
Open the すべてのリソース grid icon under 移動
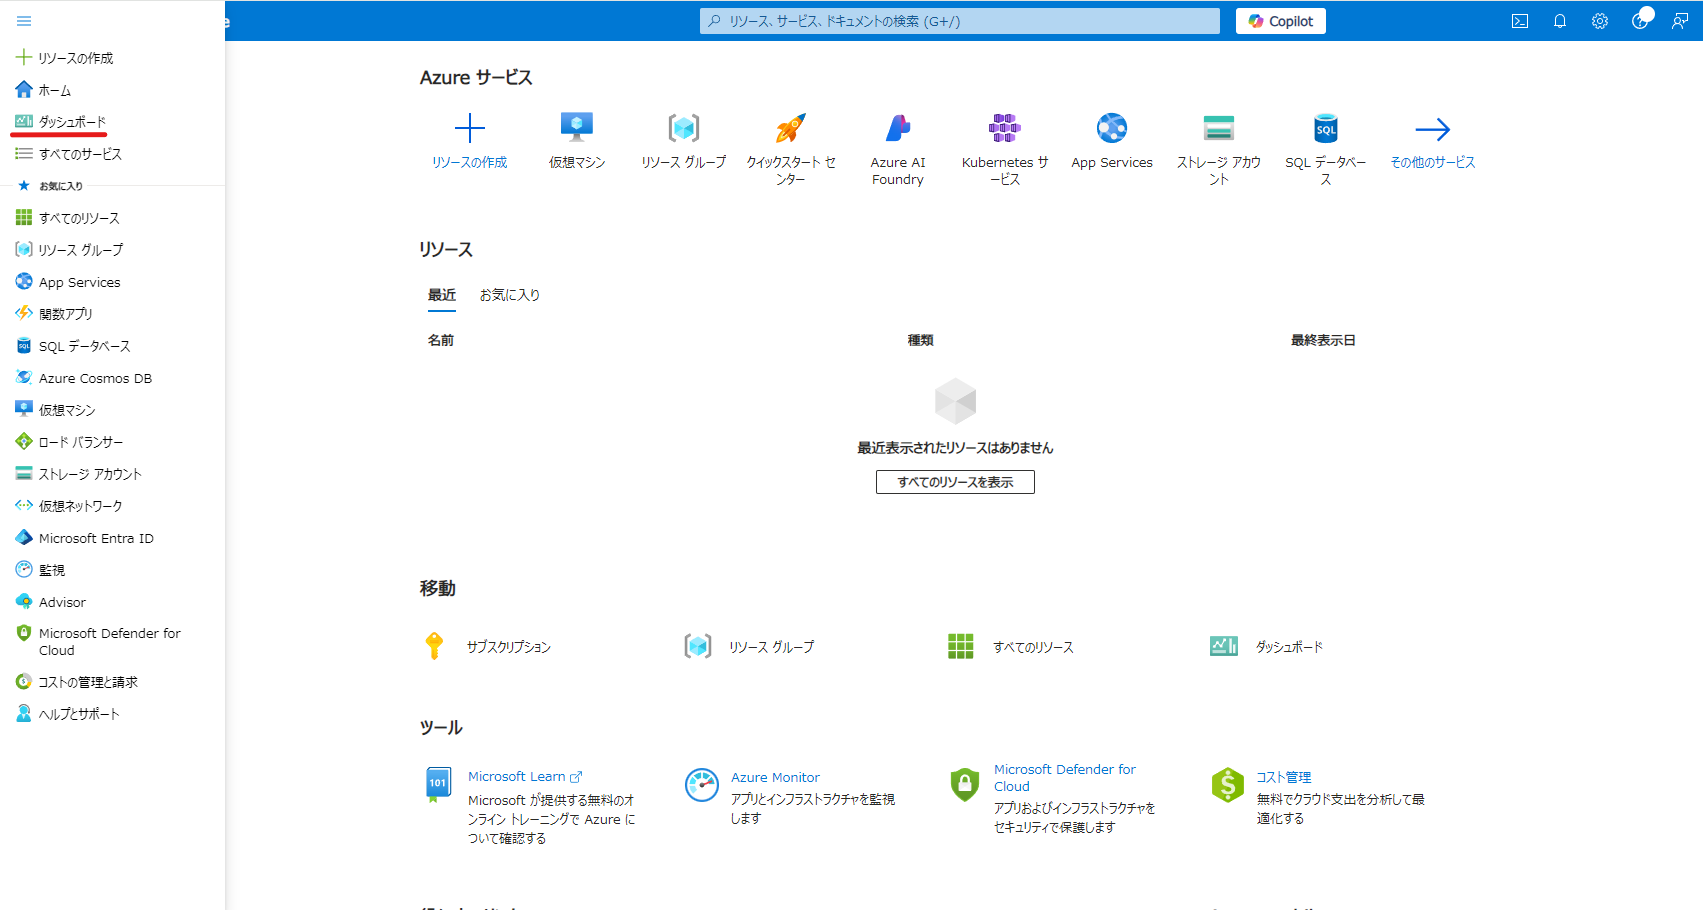[961, 646]
